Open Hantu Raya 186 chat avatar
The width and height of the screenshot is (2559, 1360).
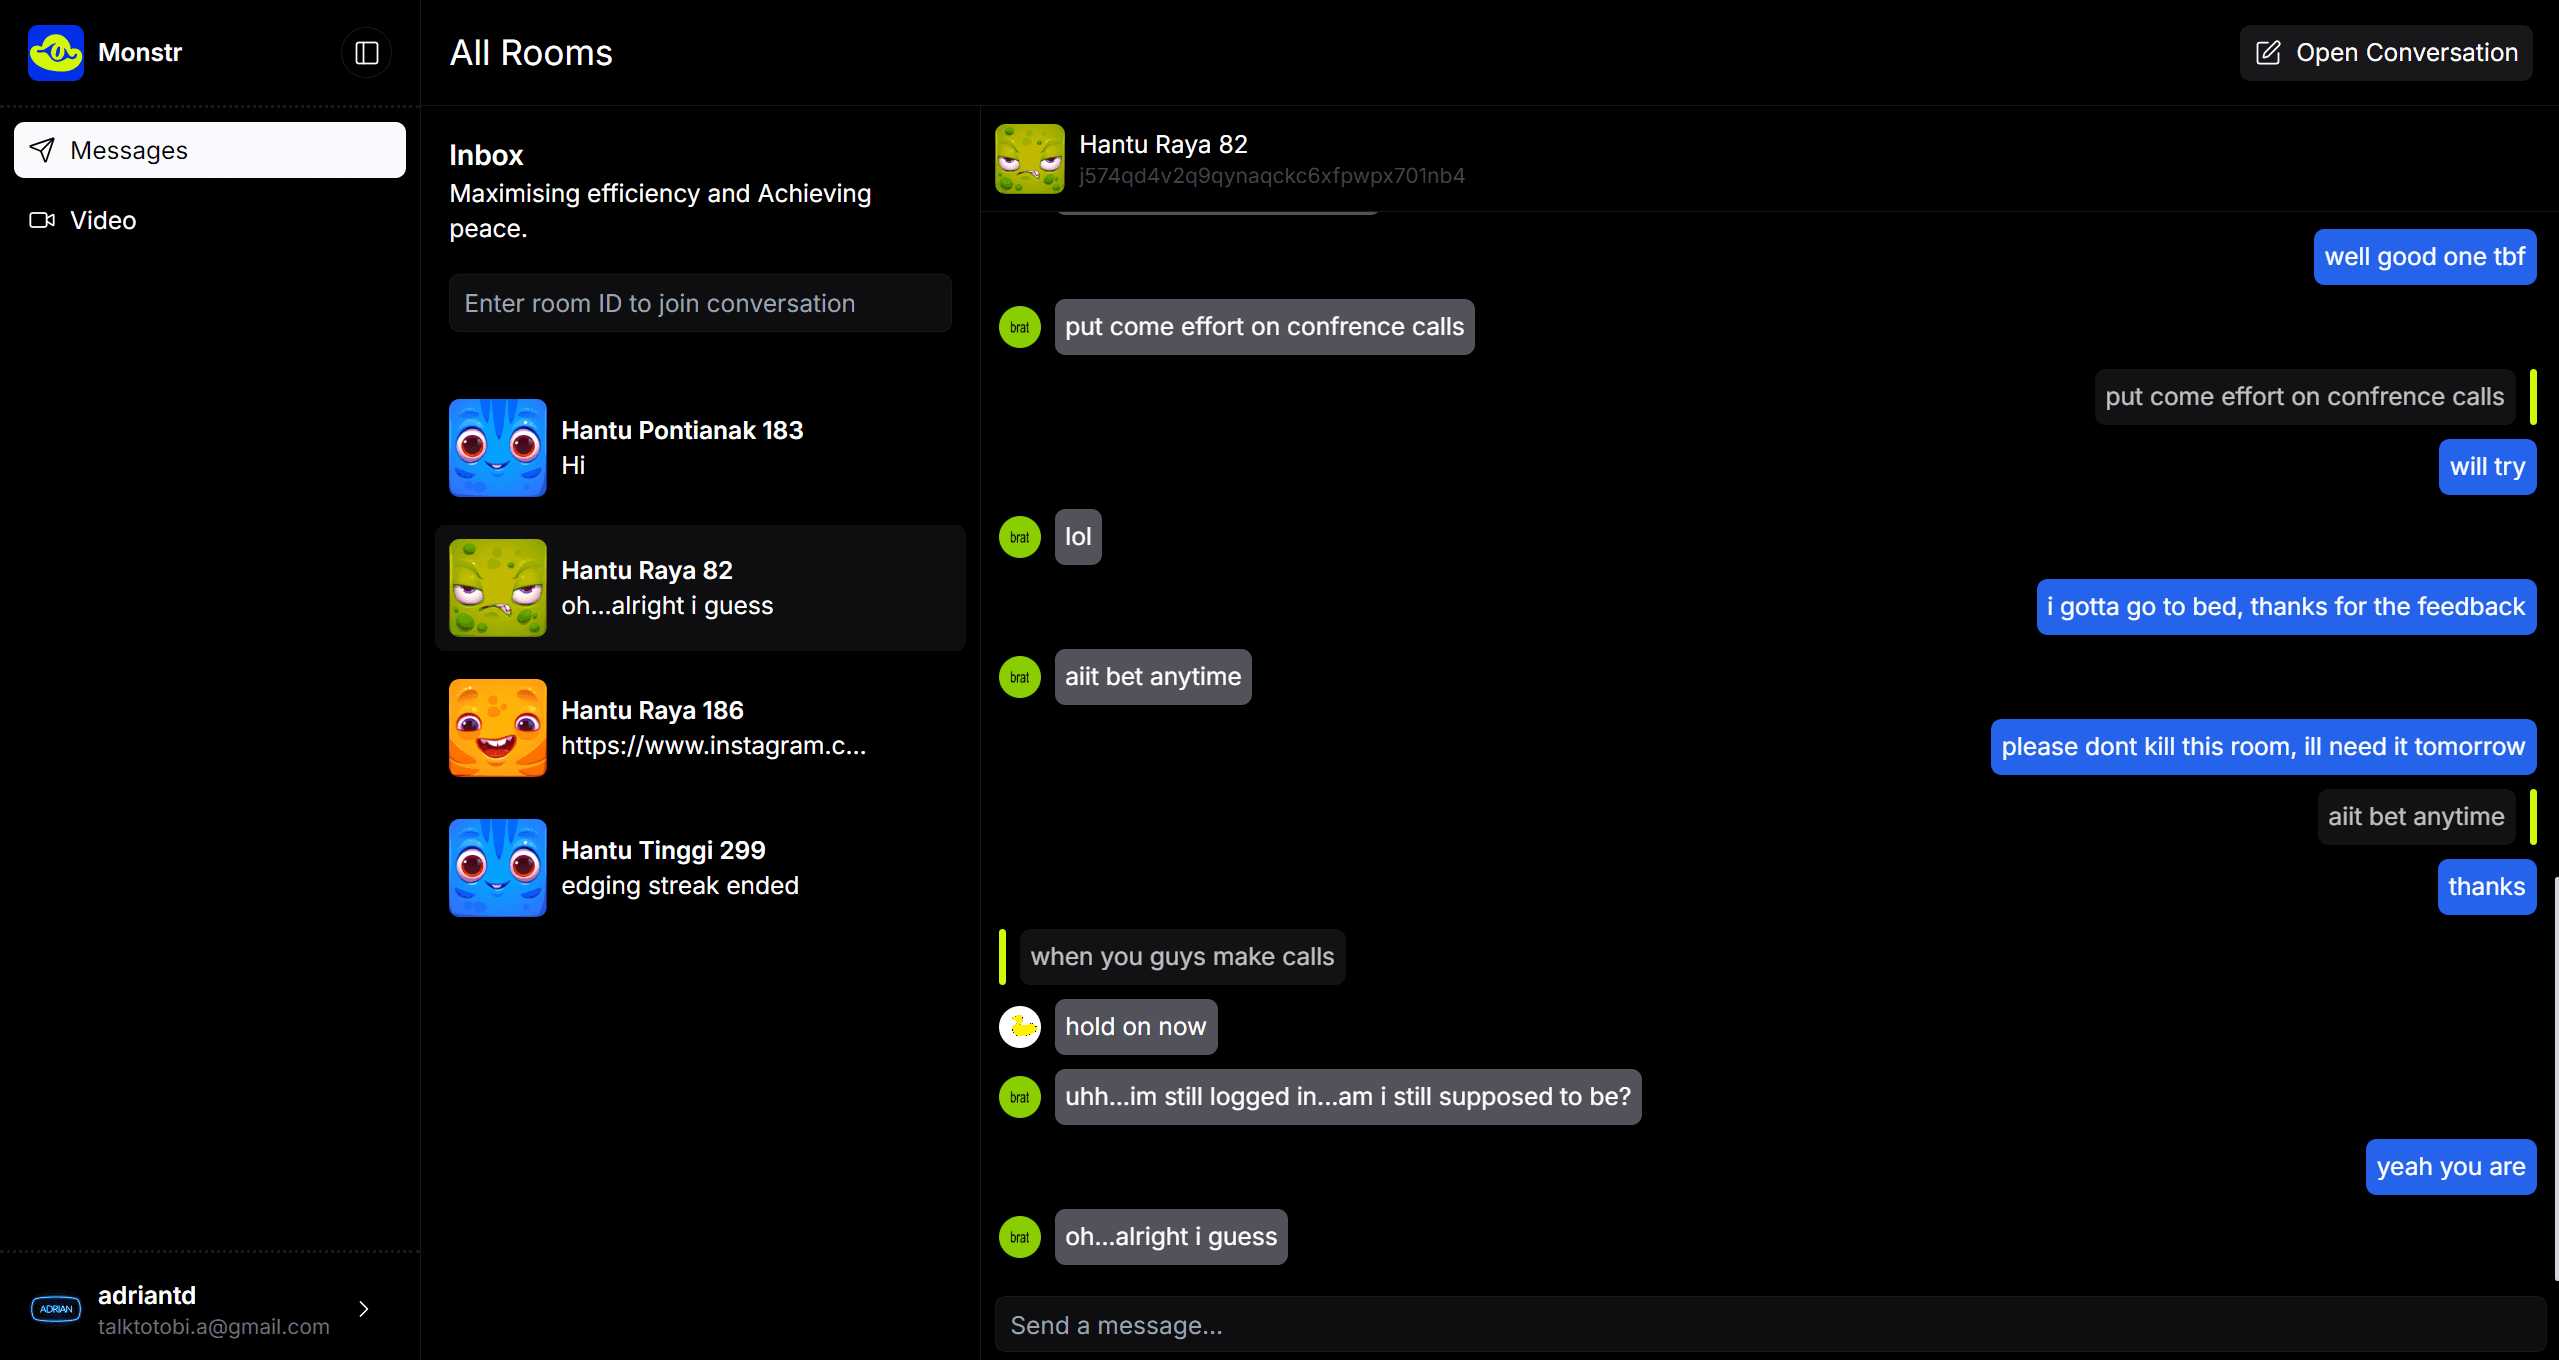pos(498,728)
